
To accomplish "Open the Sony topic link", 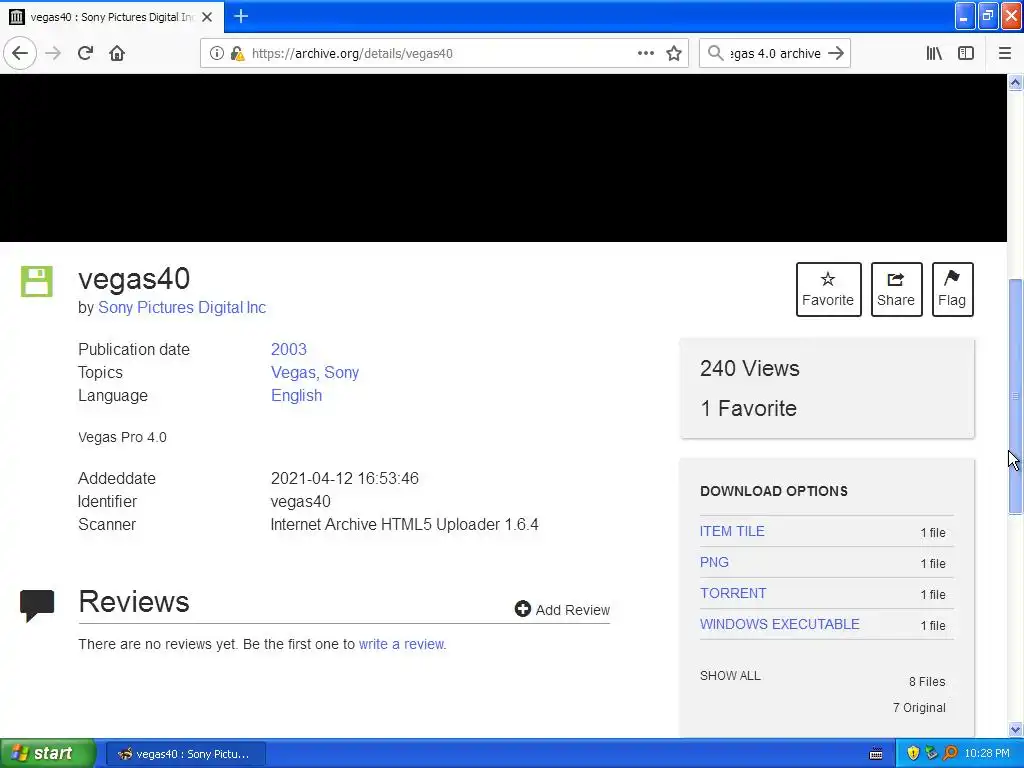I will [342, 372].
